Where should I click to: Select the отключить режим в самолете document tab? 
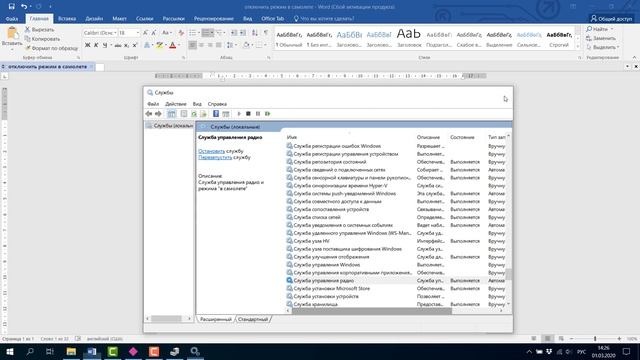[x=47, y=67]
